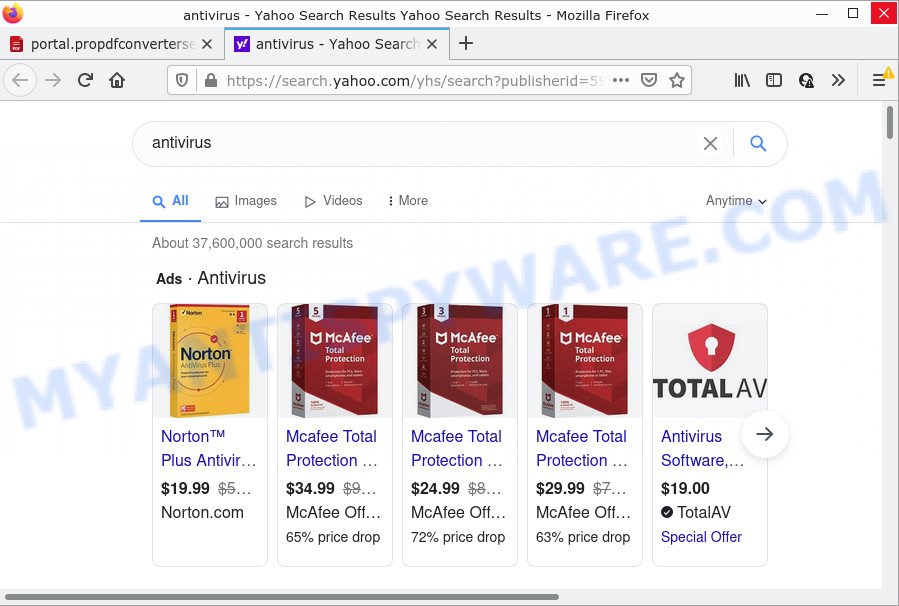Minimize the Firefox window
Screen dimensions: 899x606
pos(822,13)
